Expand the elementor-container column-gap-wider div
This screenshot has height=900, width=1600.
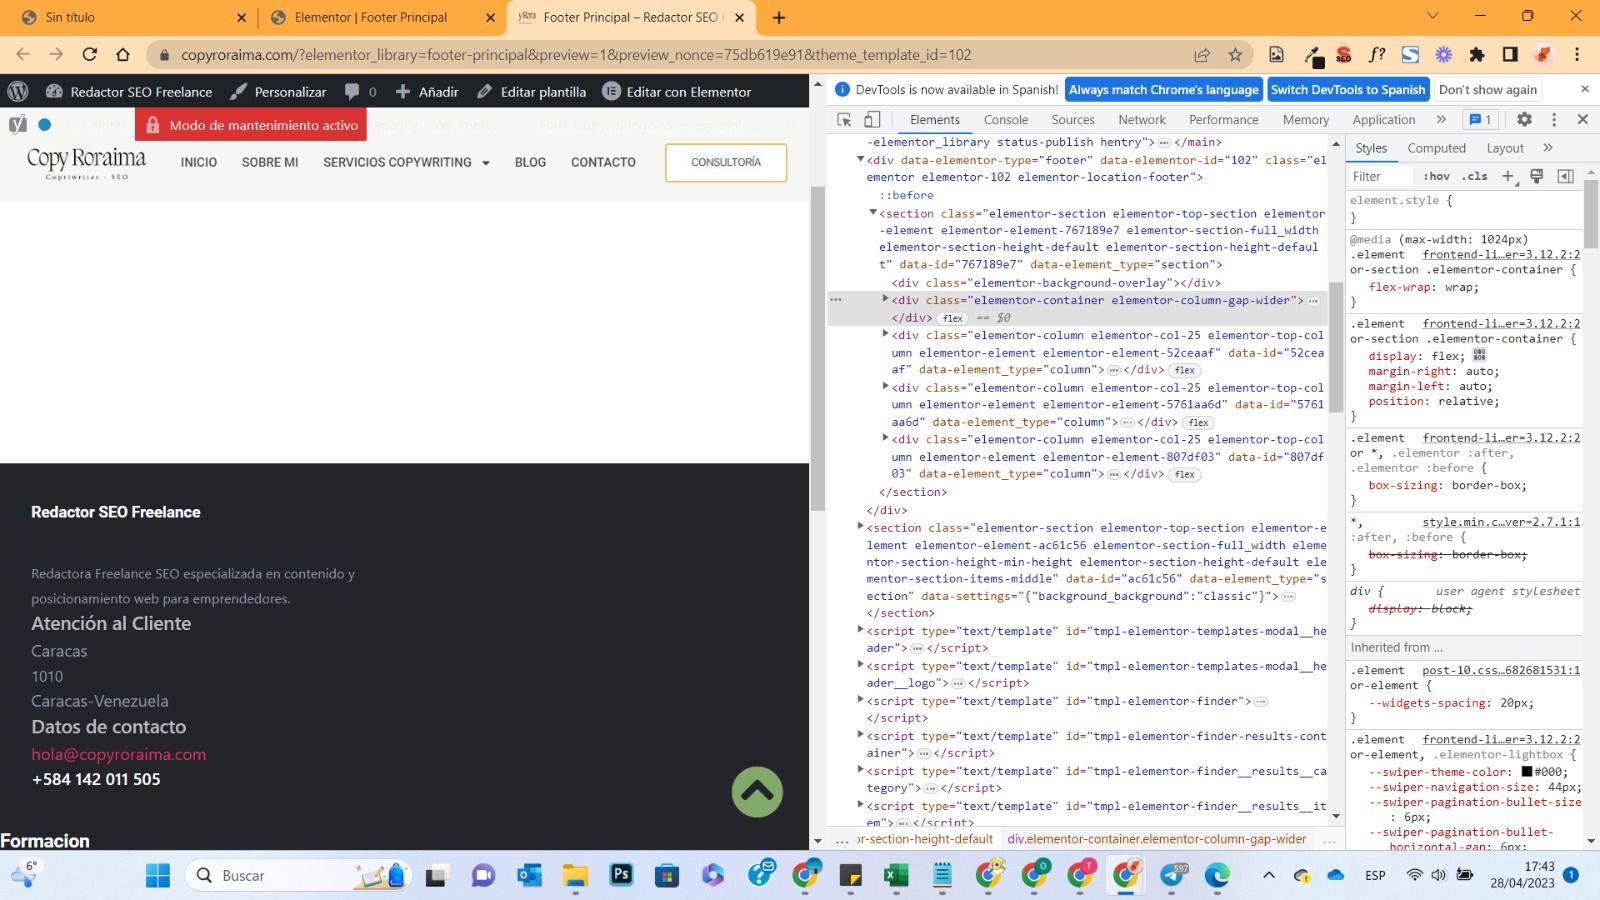tap(885, 299)
